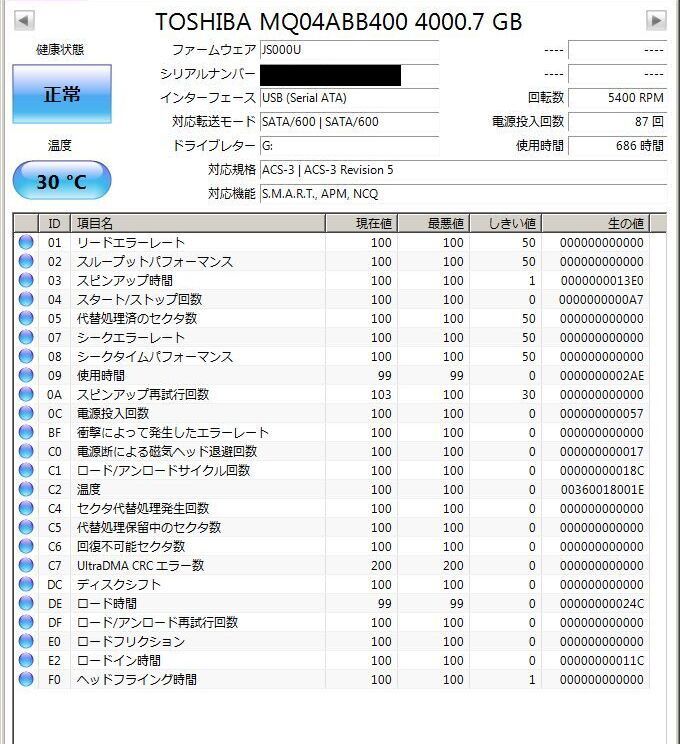Click status icon for C4 セクタ代替処理発生回数
Screen dimensions: 680x744
26,508
